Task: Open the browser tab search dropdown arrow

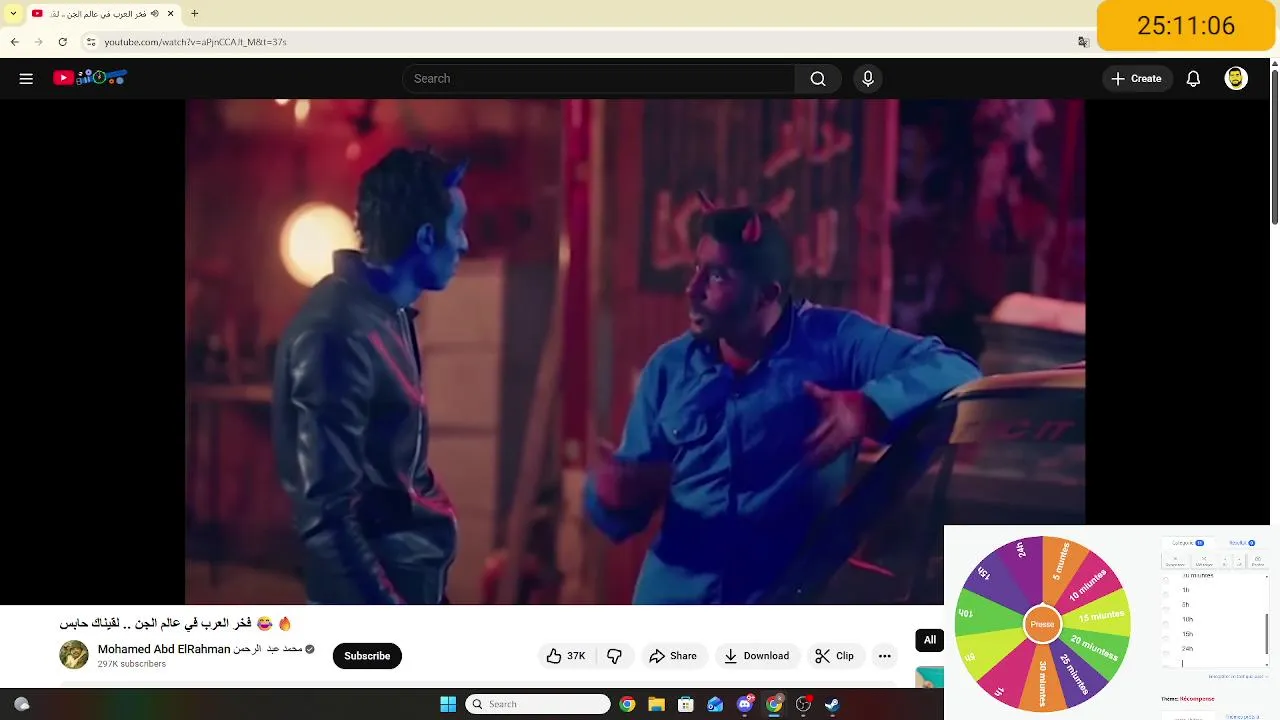Action: [x=13, y=14]
